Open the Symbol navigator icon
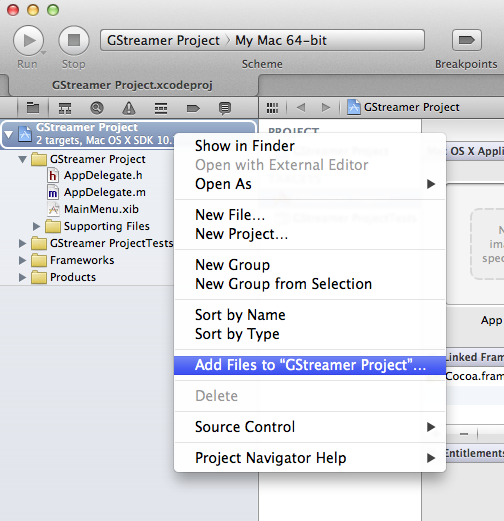This screenshot has height=521, width=504. [x=65, y=108]
